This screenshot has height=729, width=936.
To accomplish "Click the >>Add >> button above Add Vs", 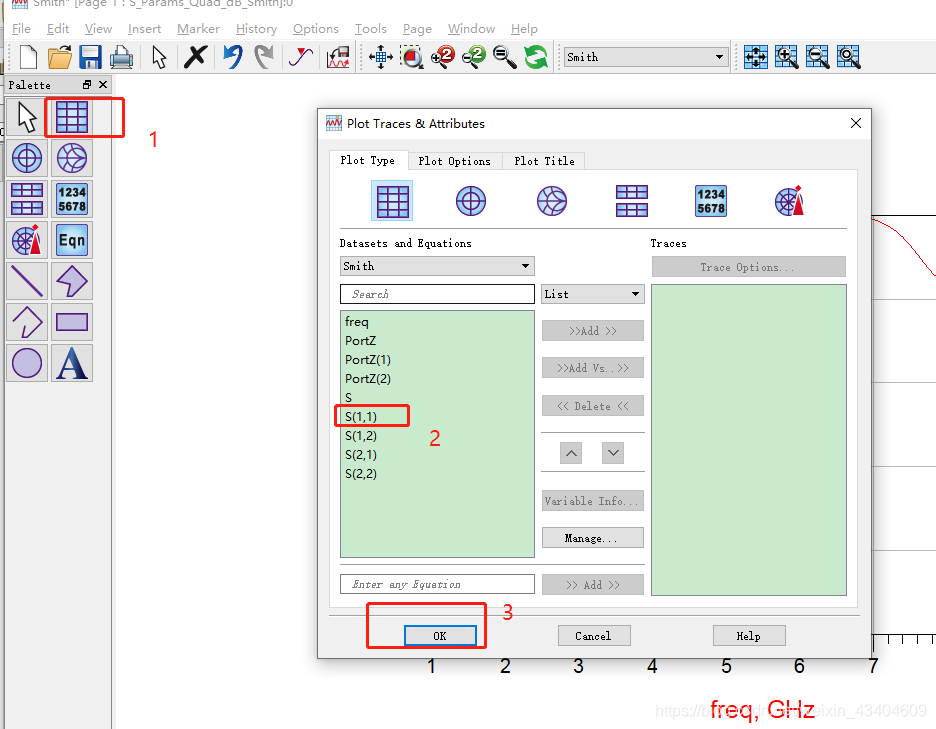I will click(x=592, y=331).
